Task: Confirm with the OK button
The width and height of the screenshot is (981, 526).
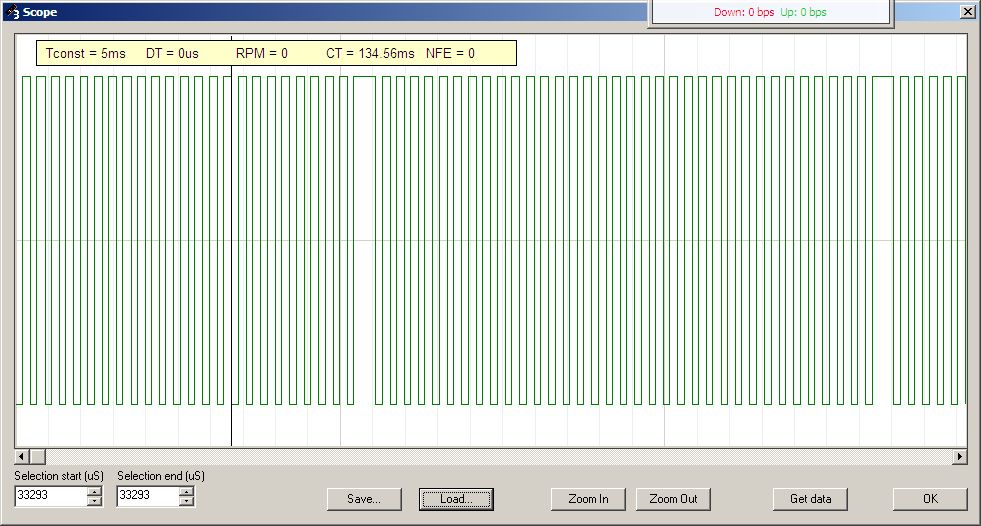Action: [x=930, y=499]
